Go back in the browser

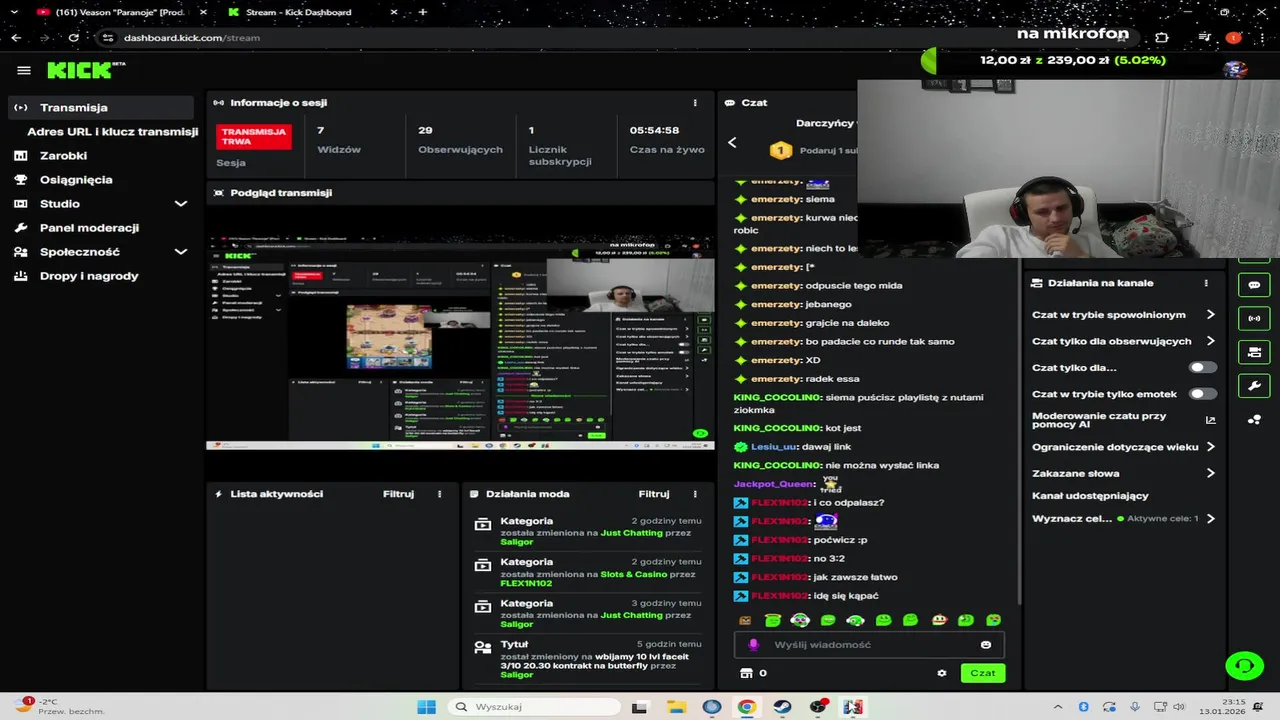pyautogui.click(x=16, y=37)
